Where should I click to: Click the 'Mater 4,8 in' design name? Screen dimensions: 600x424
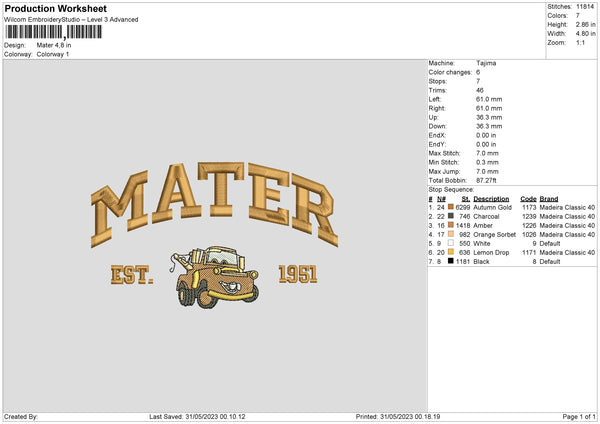click(54, 45)
